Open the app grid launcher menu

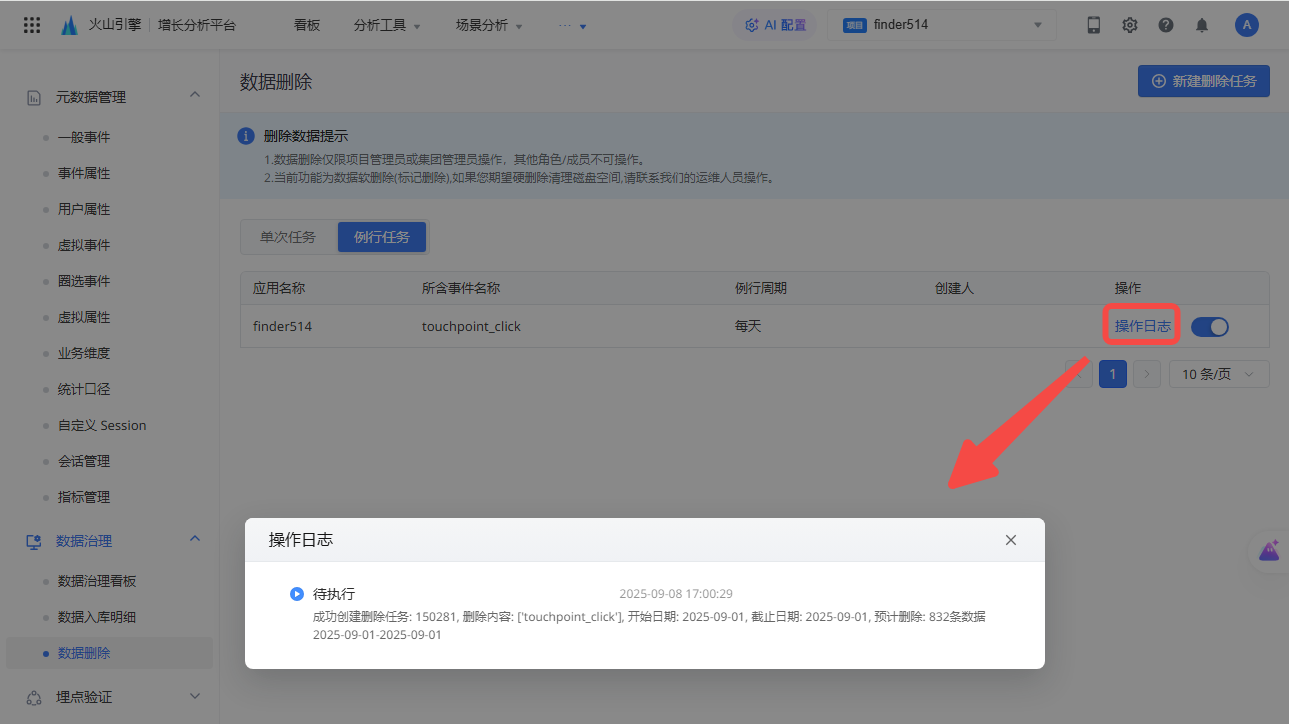click(32, 25)
